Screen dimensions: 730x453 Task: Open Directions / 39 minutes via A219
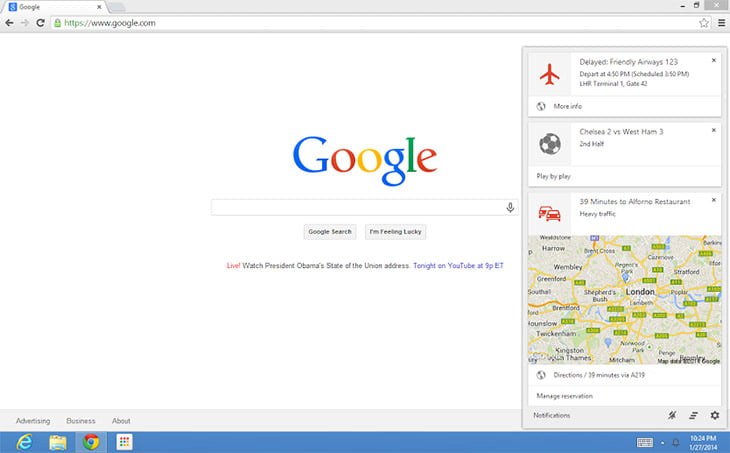click(599, 375)
